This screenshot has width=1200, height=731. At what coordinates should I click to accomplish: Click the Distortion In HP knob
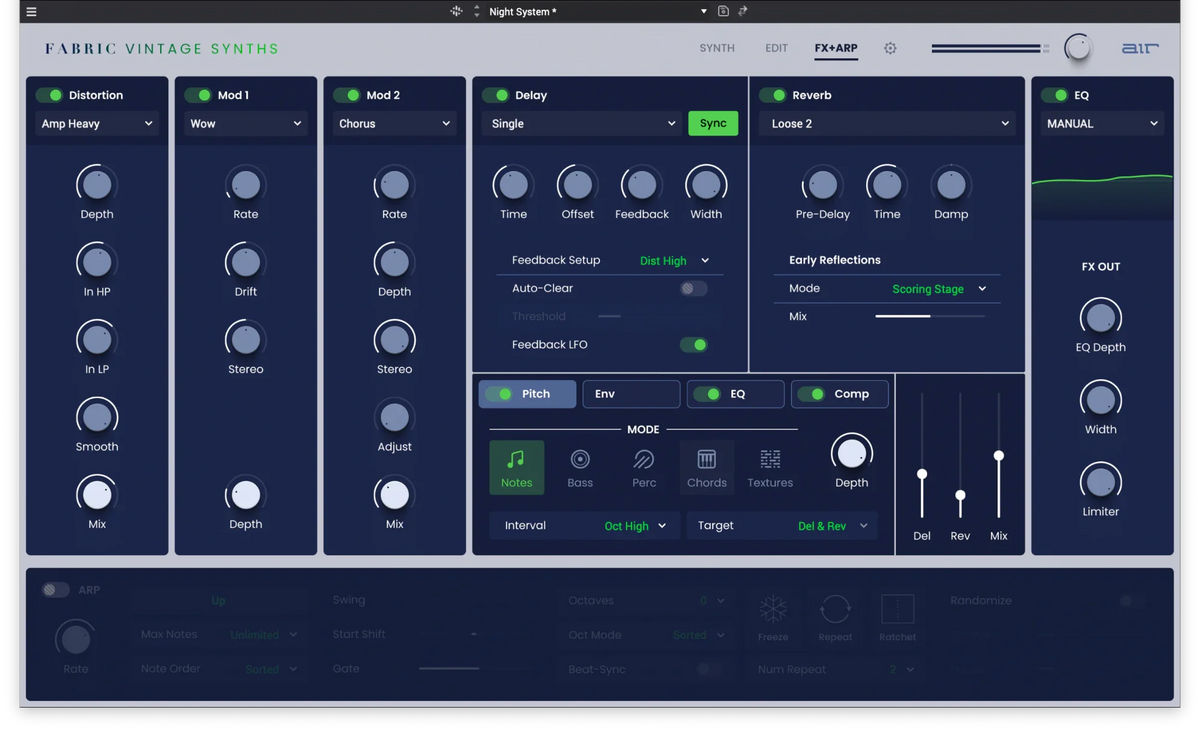click(97, 262)
